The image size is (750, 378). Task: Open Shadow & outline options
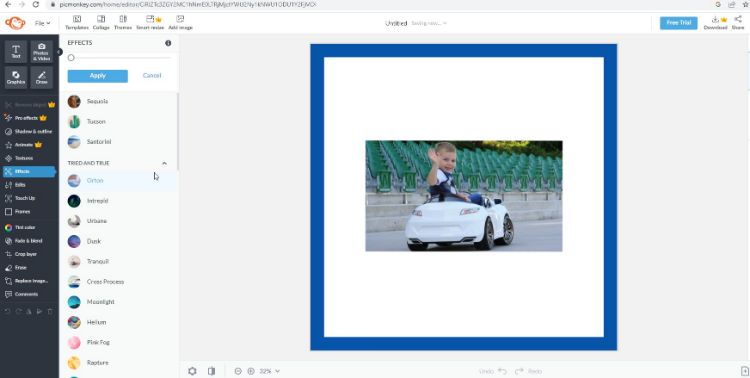pyautogui.click(x=29, y=131)
